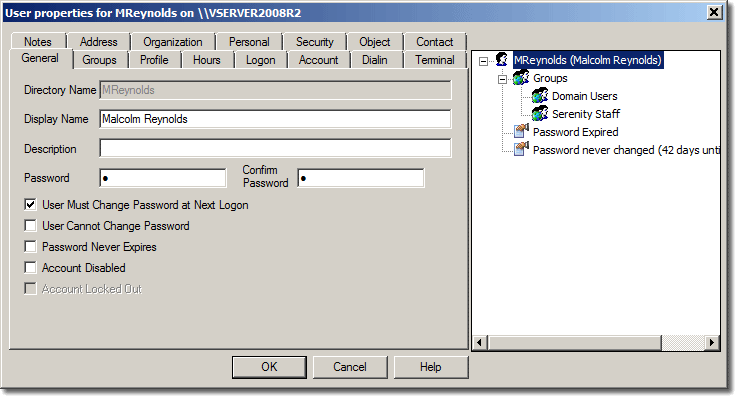
Task: Collapse the MReynolds root tree node
Action: pos(483,61)
